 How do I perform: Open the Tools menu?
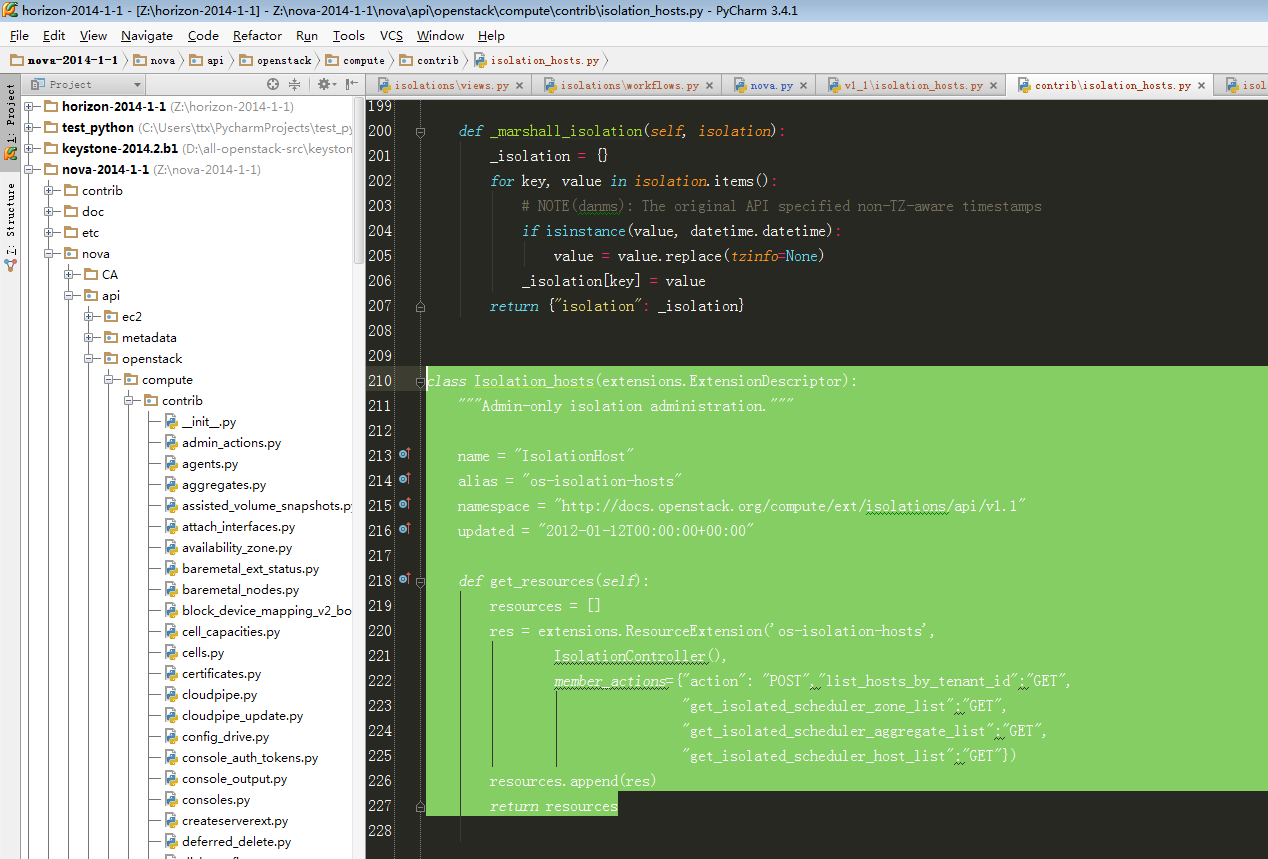point(349,35)
